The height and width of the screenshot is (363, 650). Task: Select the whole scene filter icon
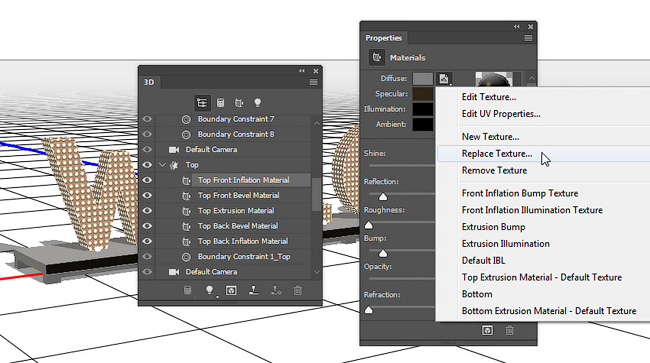(x=202, y=103)
